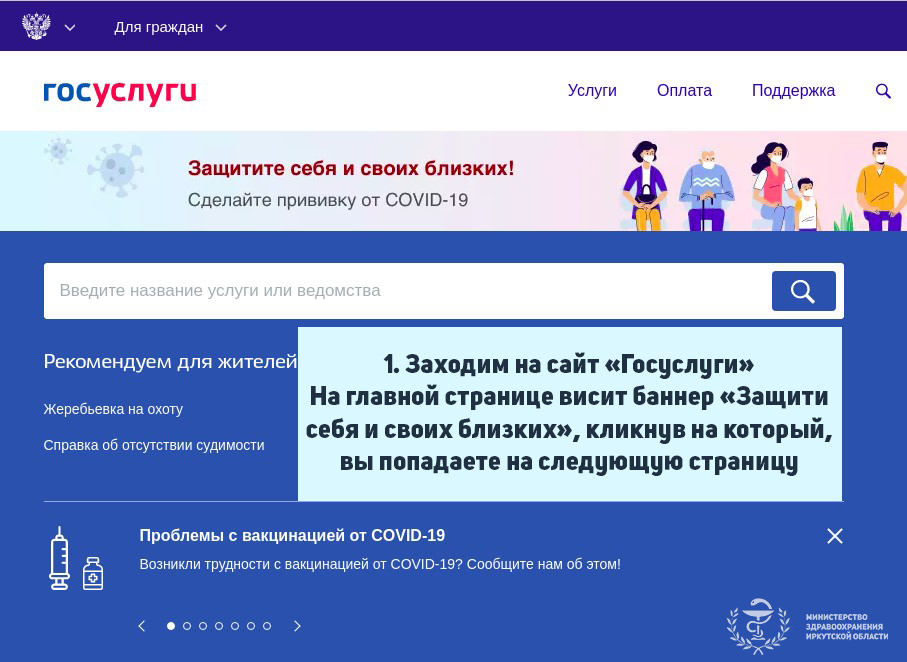Open "Проблемы с вакцинацией от COVID-19" notice
Viewport: 907px width, 662px height.
tap(292, 535)
